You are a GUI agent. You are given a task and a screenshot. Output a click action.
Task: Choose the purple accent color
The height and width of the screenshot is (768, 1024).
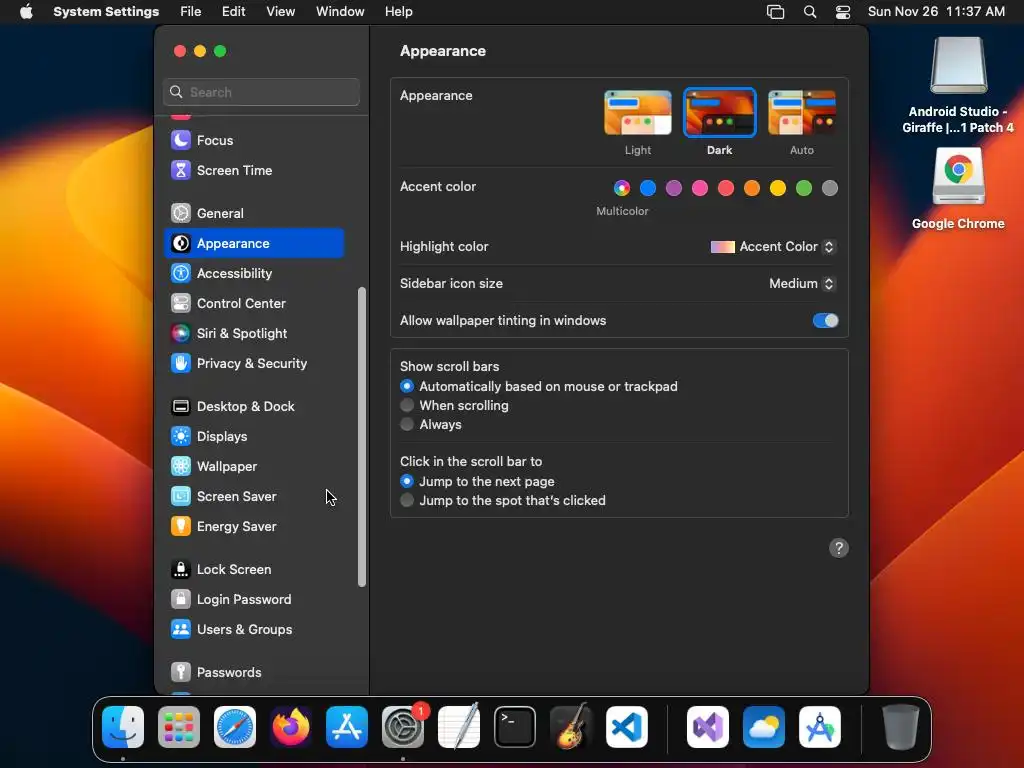click(x=674, y=188)
